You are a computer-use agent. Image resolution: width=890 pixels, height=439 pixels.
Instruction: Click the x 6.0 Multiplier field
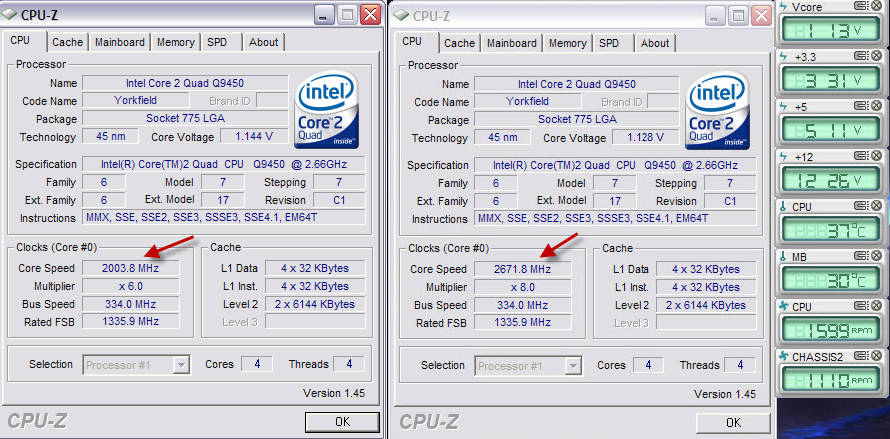pyautogui.click(x=131, y=286)
